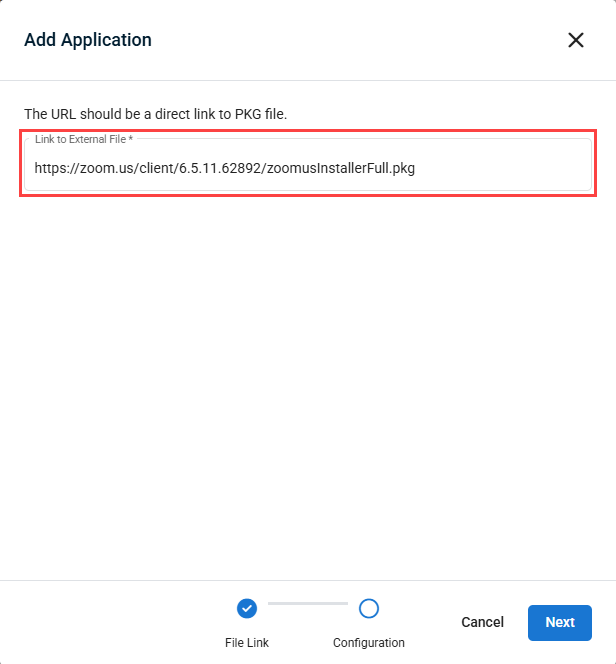Place cursor on version 6.5.11.62892 in URL
Viewport: 616px width, 664px height.
coord(220,168)
